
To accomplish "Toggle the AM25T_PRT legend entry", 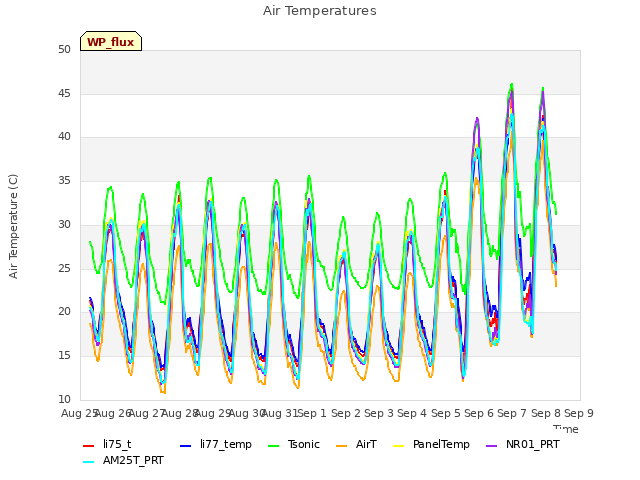I will click(x=123, y=461).
